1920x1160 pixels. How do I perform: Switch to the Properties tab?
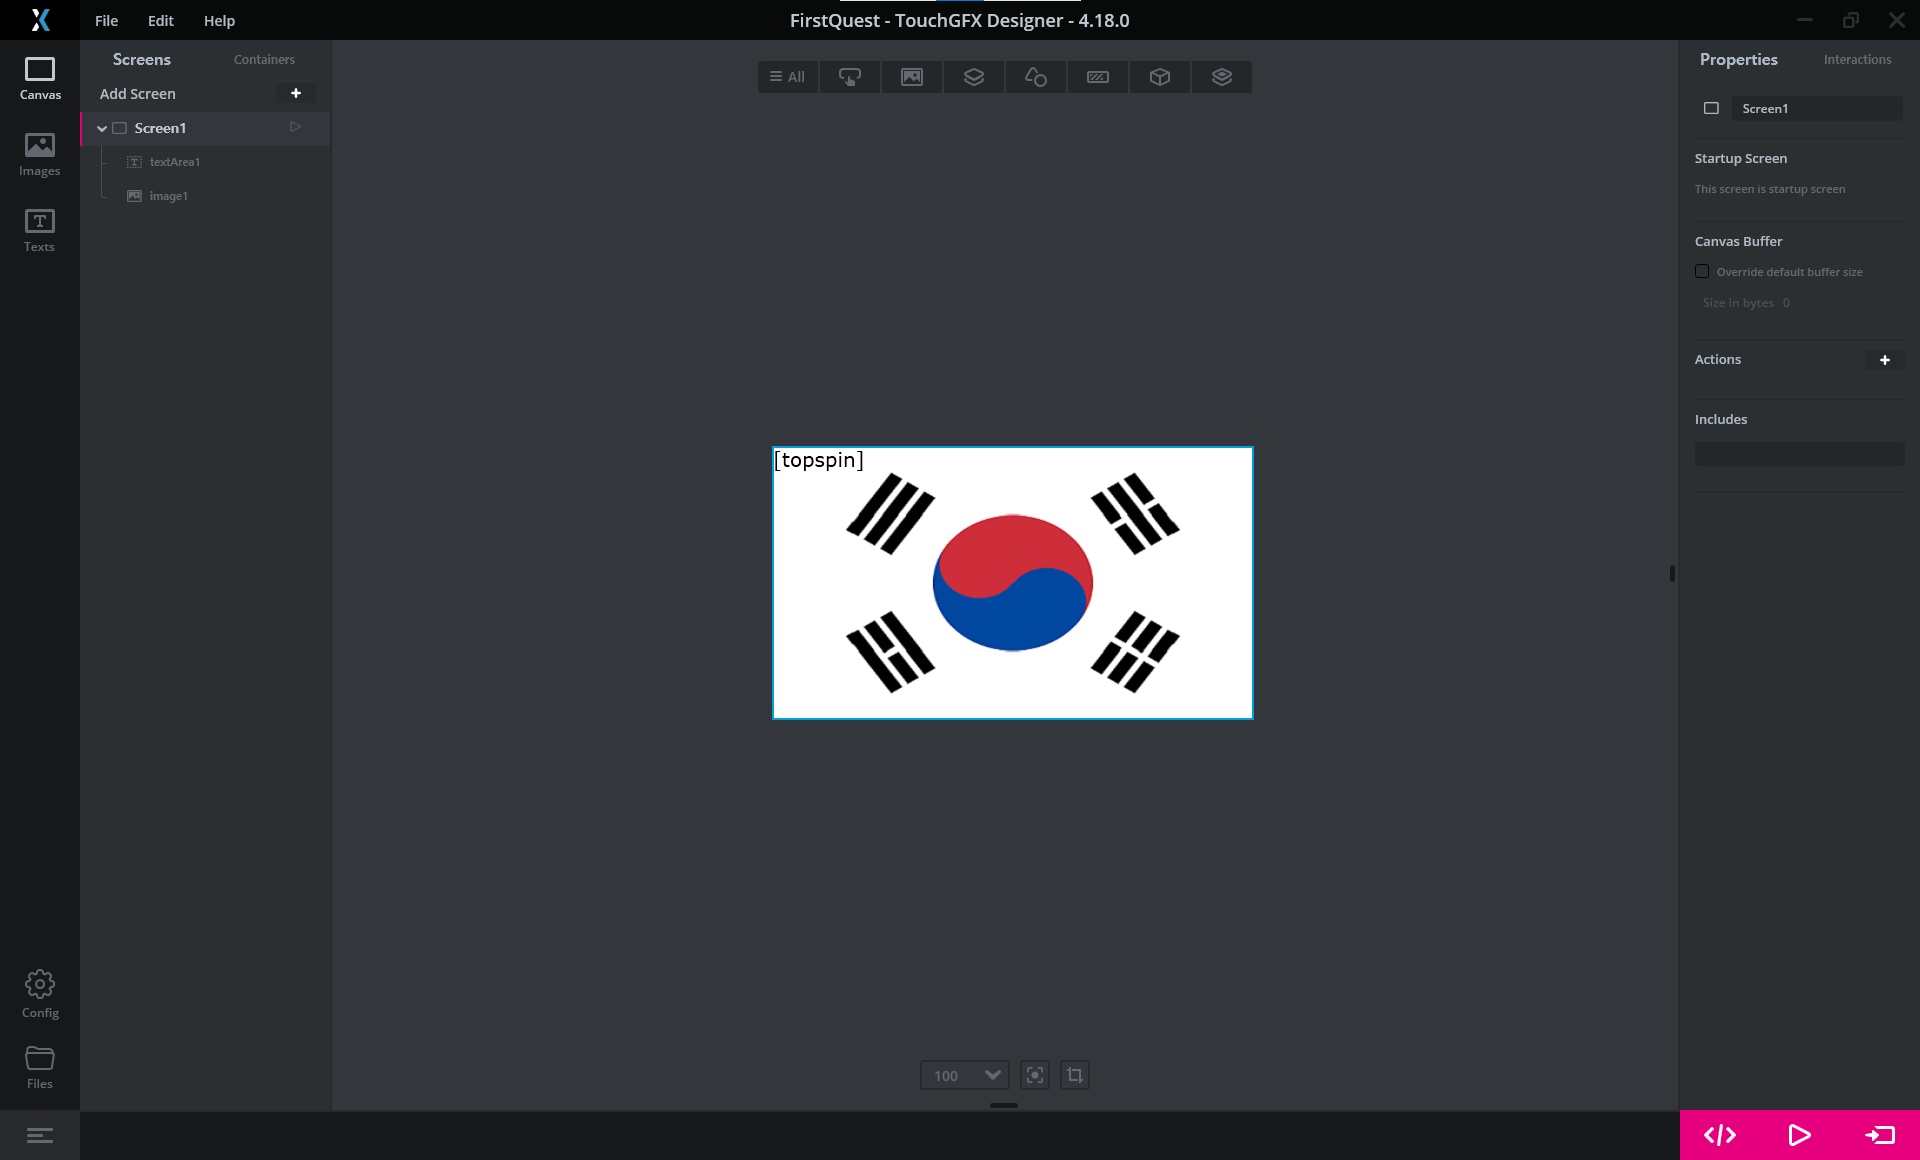[1739, 59]
